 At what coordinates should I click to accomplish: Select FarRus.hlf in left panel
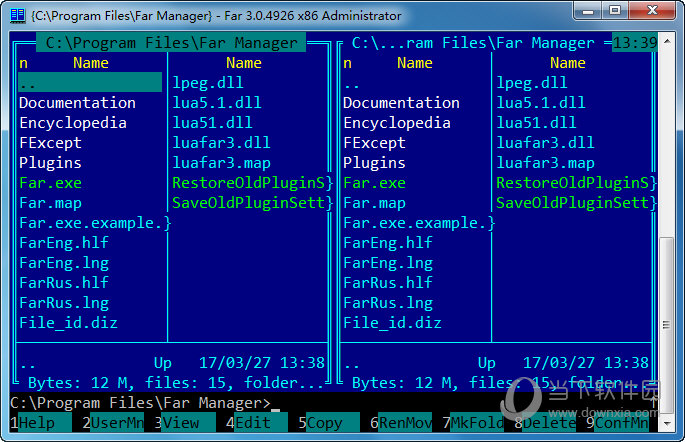[x=64, y=283]
